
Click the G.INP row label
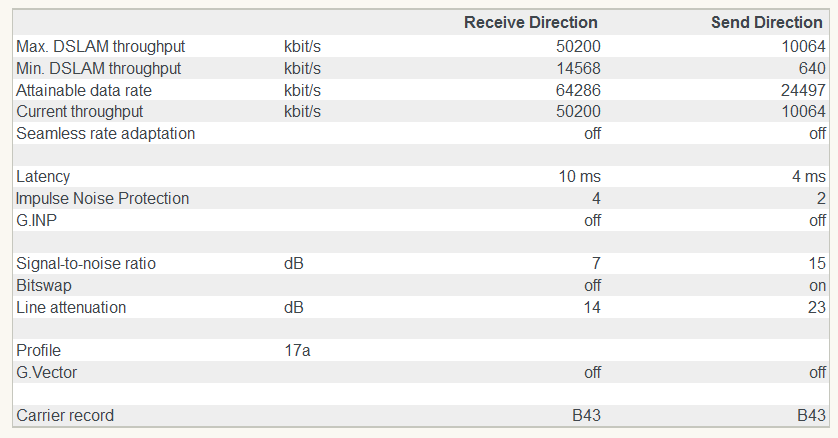(36, 220)
